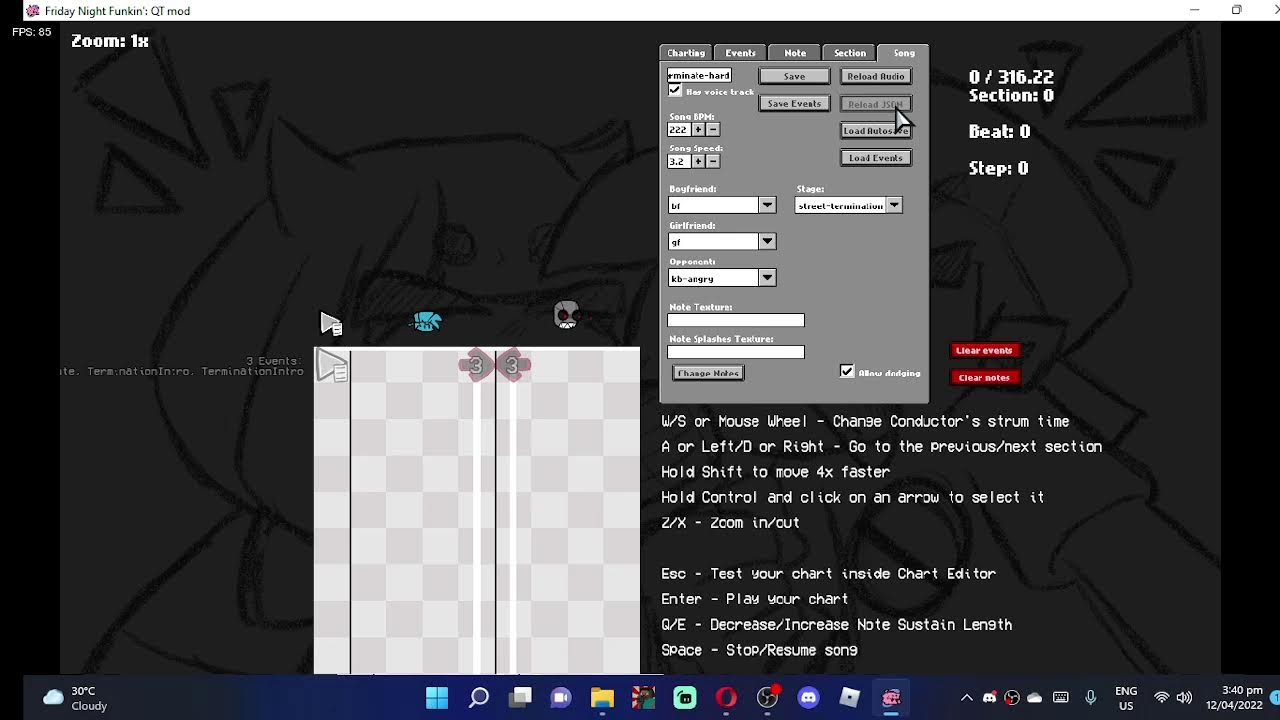Show hidden system tray icons

pos(966,697)
